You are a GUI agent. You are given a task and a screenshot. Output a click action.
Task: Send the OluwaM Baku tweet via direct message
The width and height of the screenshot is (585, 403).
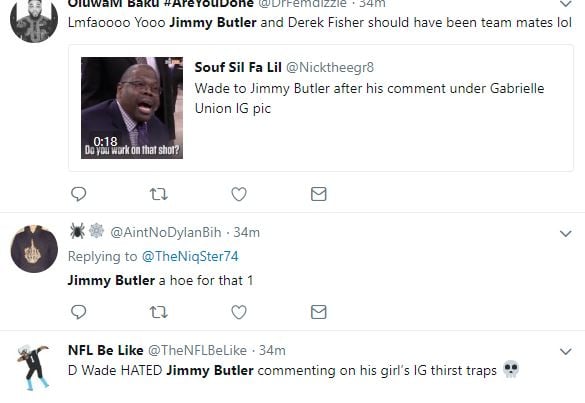pyautogui.click(x=319, y=194)
